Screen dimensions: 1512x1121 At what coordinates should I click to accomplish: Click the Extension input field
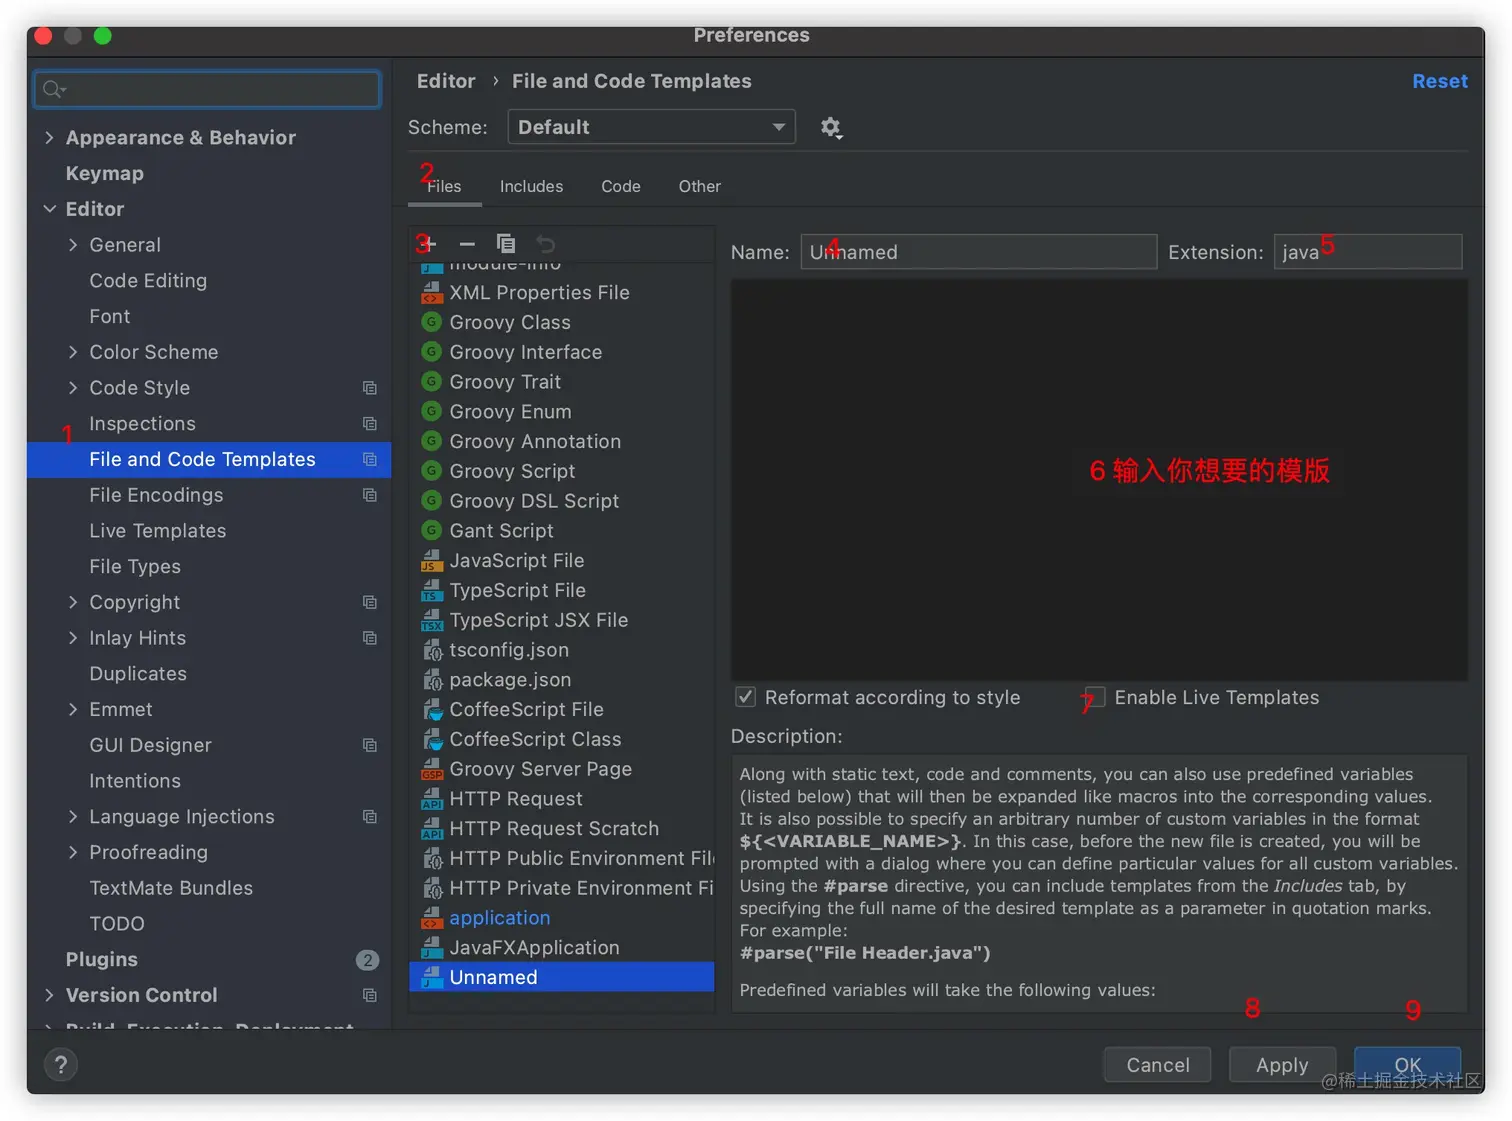1368,252
